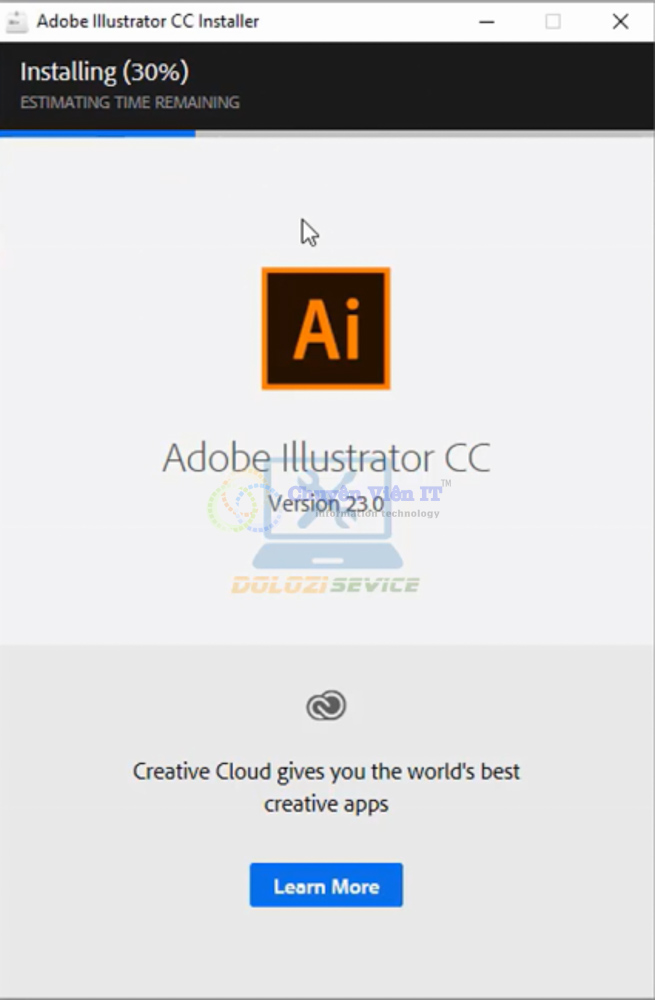Click the blue filled part of the progress bar
The width and height of the screenshot is (655, 1000).
pos(98,134)
